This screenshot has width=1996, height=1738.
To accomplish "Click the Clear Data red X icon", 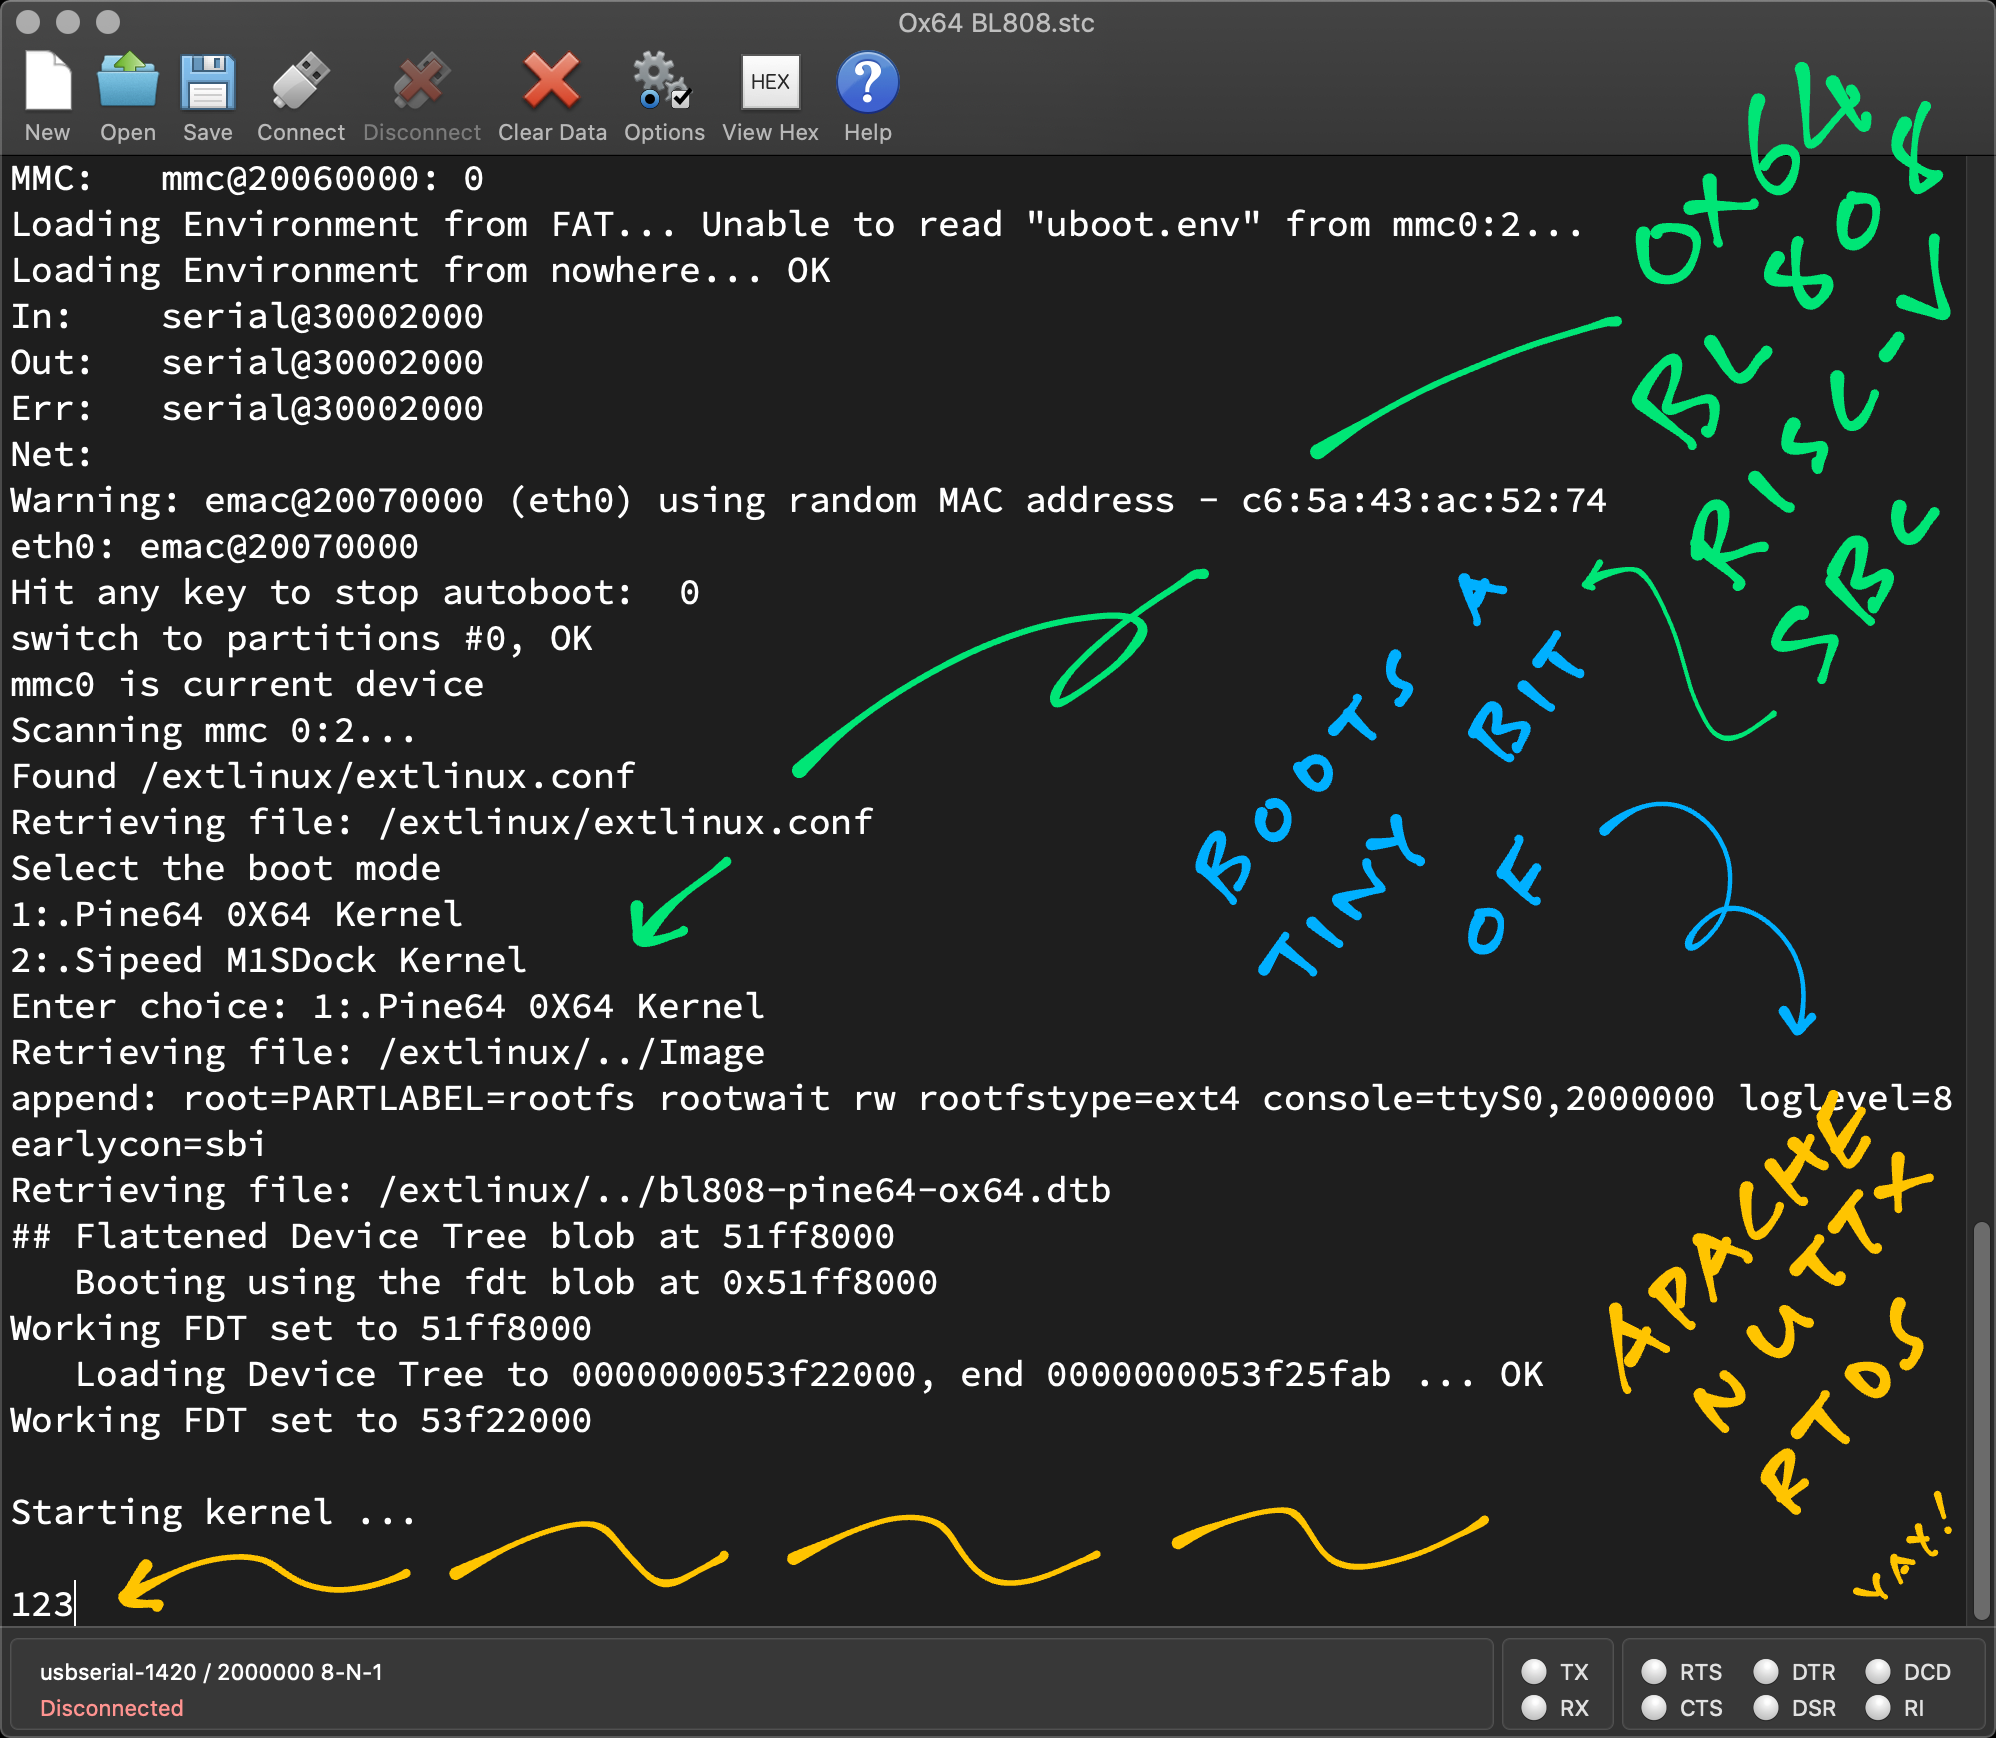I will [x=551, y=82].
